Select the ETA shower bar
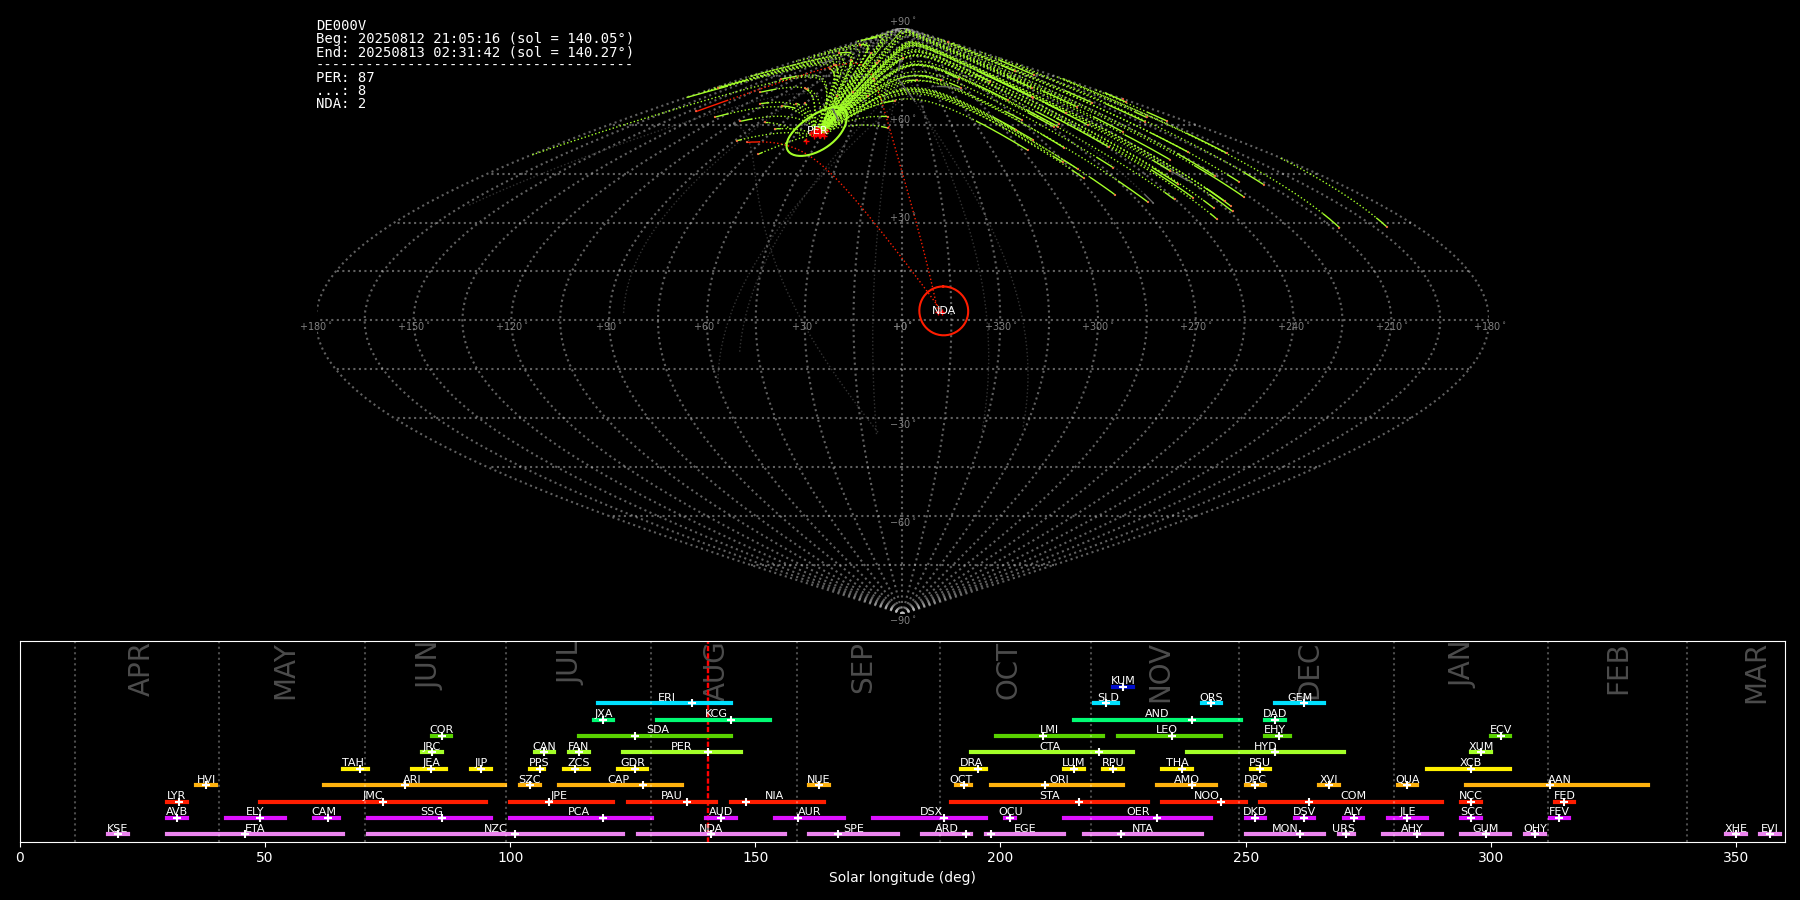1800x900 pixels. [x=255, y=834]
